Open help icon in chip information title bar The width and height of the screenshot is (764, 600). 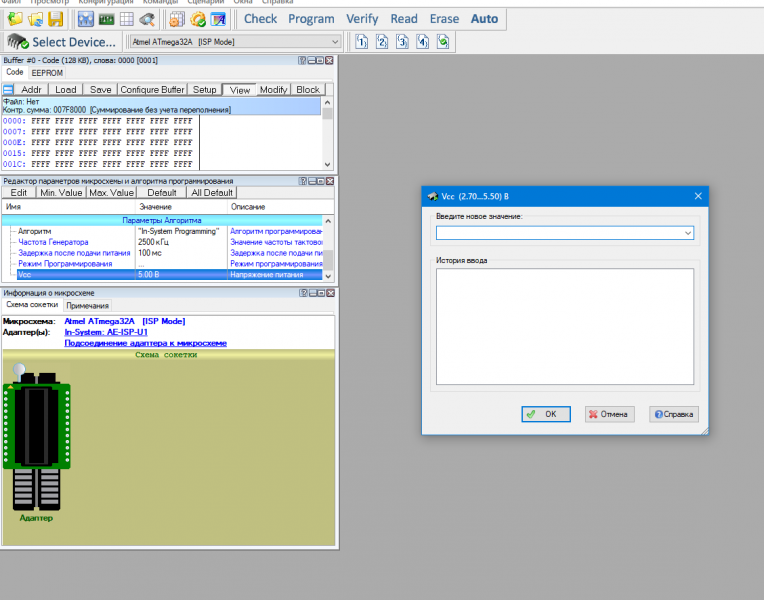pos(304,293)
